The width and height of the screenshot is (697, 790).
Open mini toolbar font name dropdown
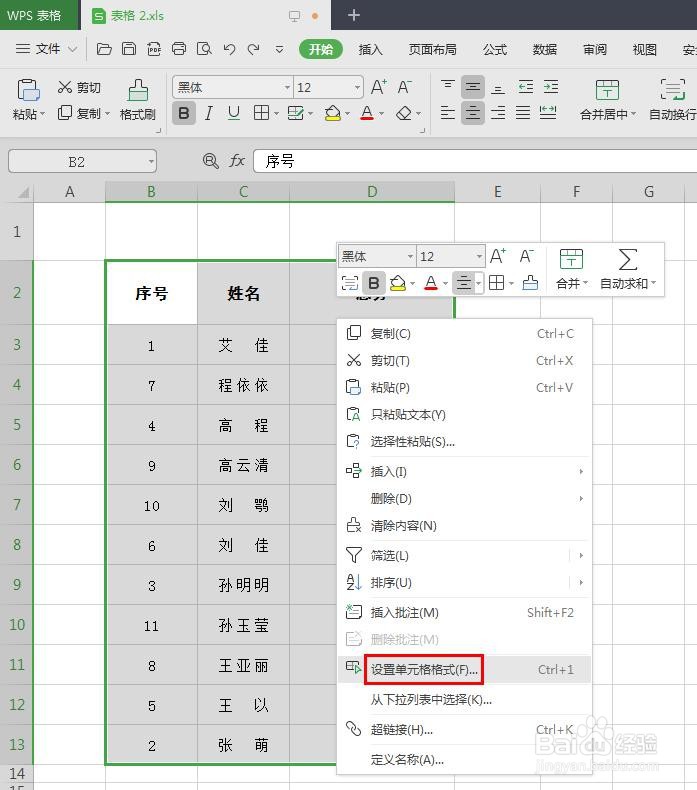(x=410, y=256)
